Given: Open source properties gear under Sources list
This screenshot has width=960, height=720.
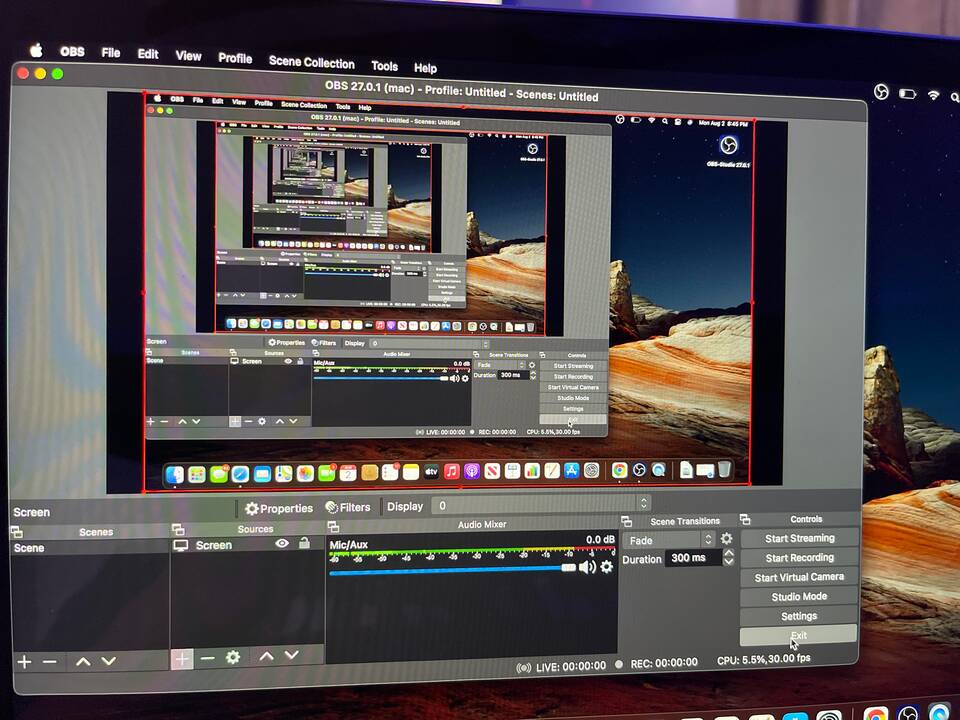Looking at the screenshot, I should pyautogui.click(x=233, y=658).
